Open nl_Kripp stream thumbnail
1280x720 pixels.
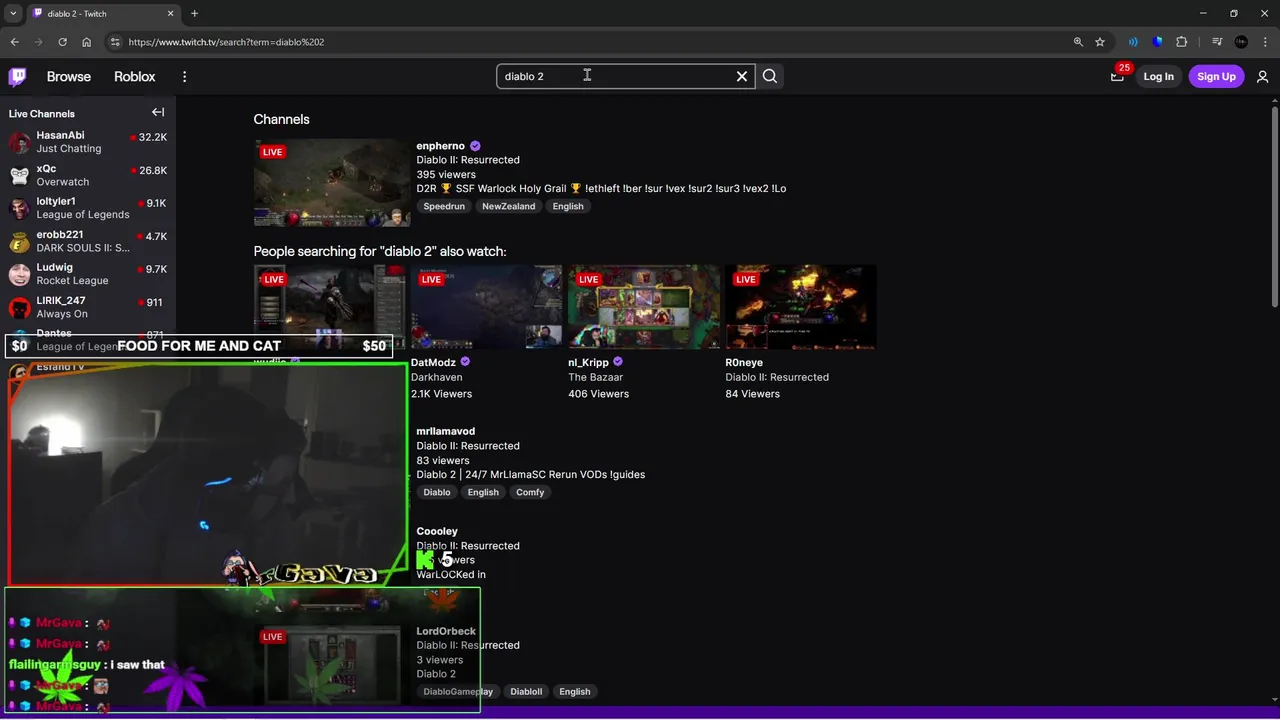pos(644,307)
